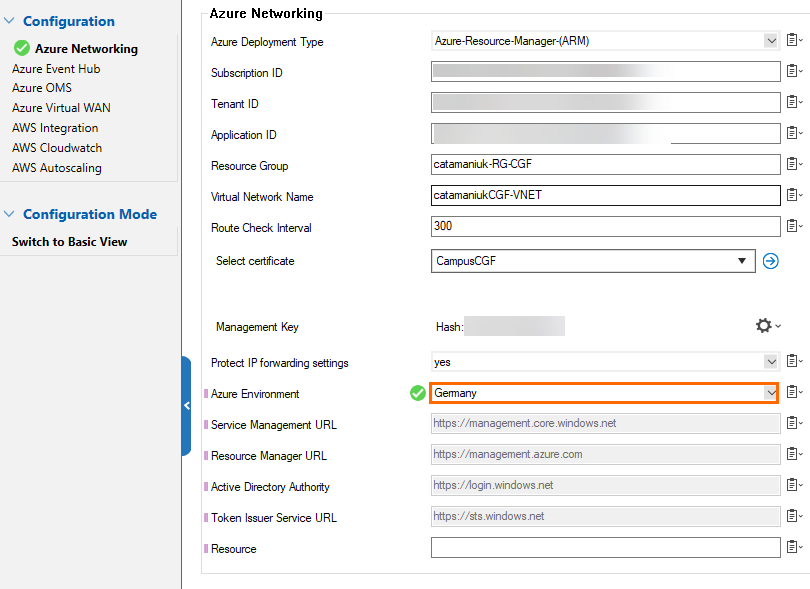Click the blue arrow next to CampusCGF certificate
The image size is (810, 589).
pyautogui.click(x=770, y=261)
